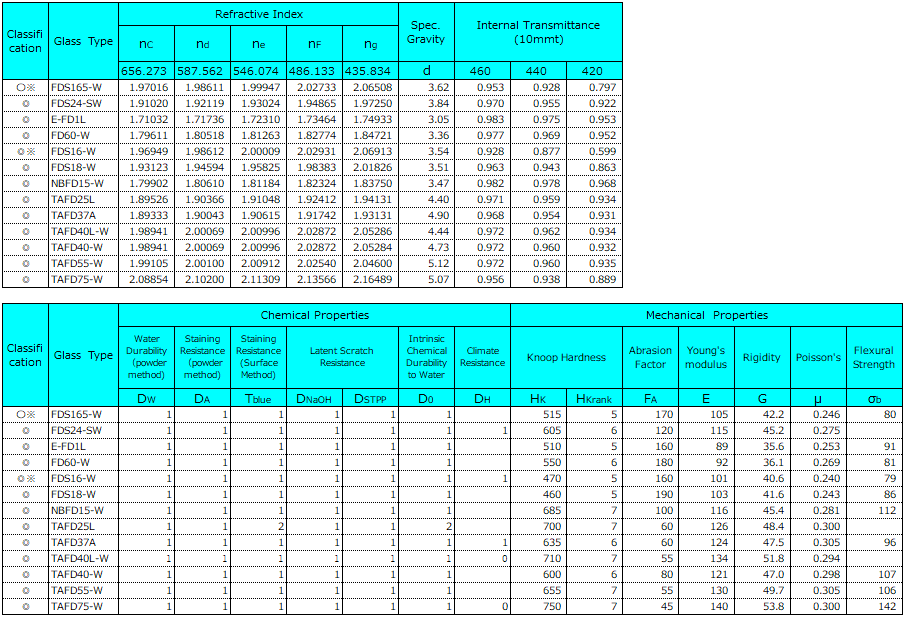
Task: Click the value 2.16489
Action: pos(372,279)
